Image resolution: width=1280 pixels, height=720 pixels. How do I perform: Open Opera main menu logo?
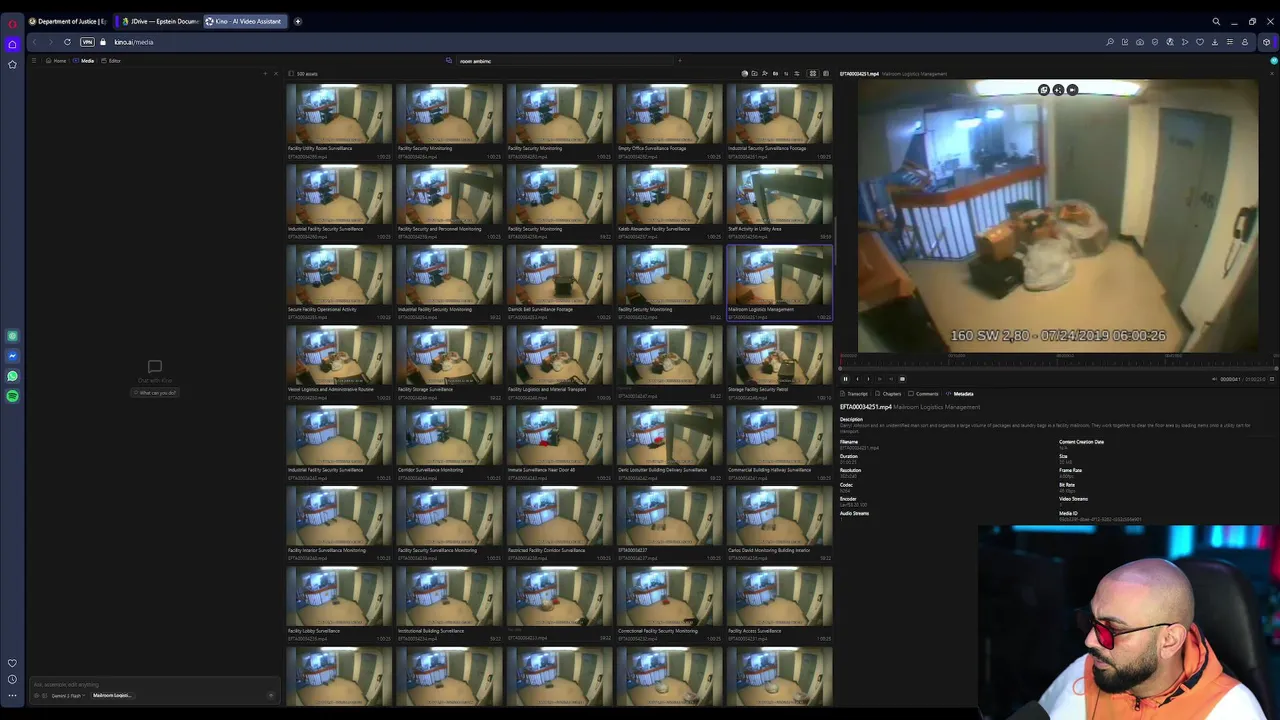(12, 22)
